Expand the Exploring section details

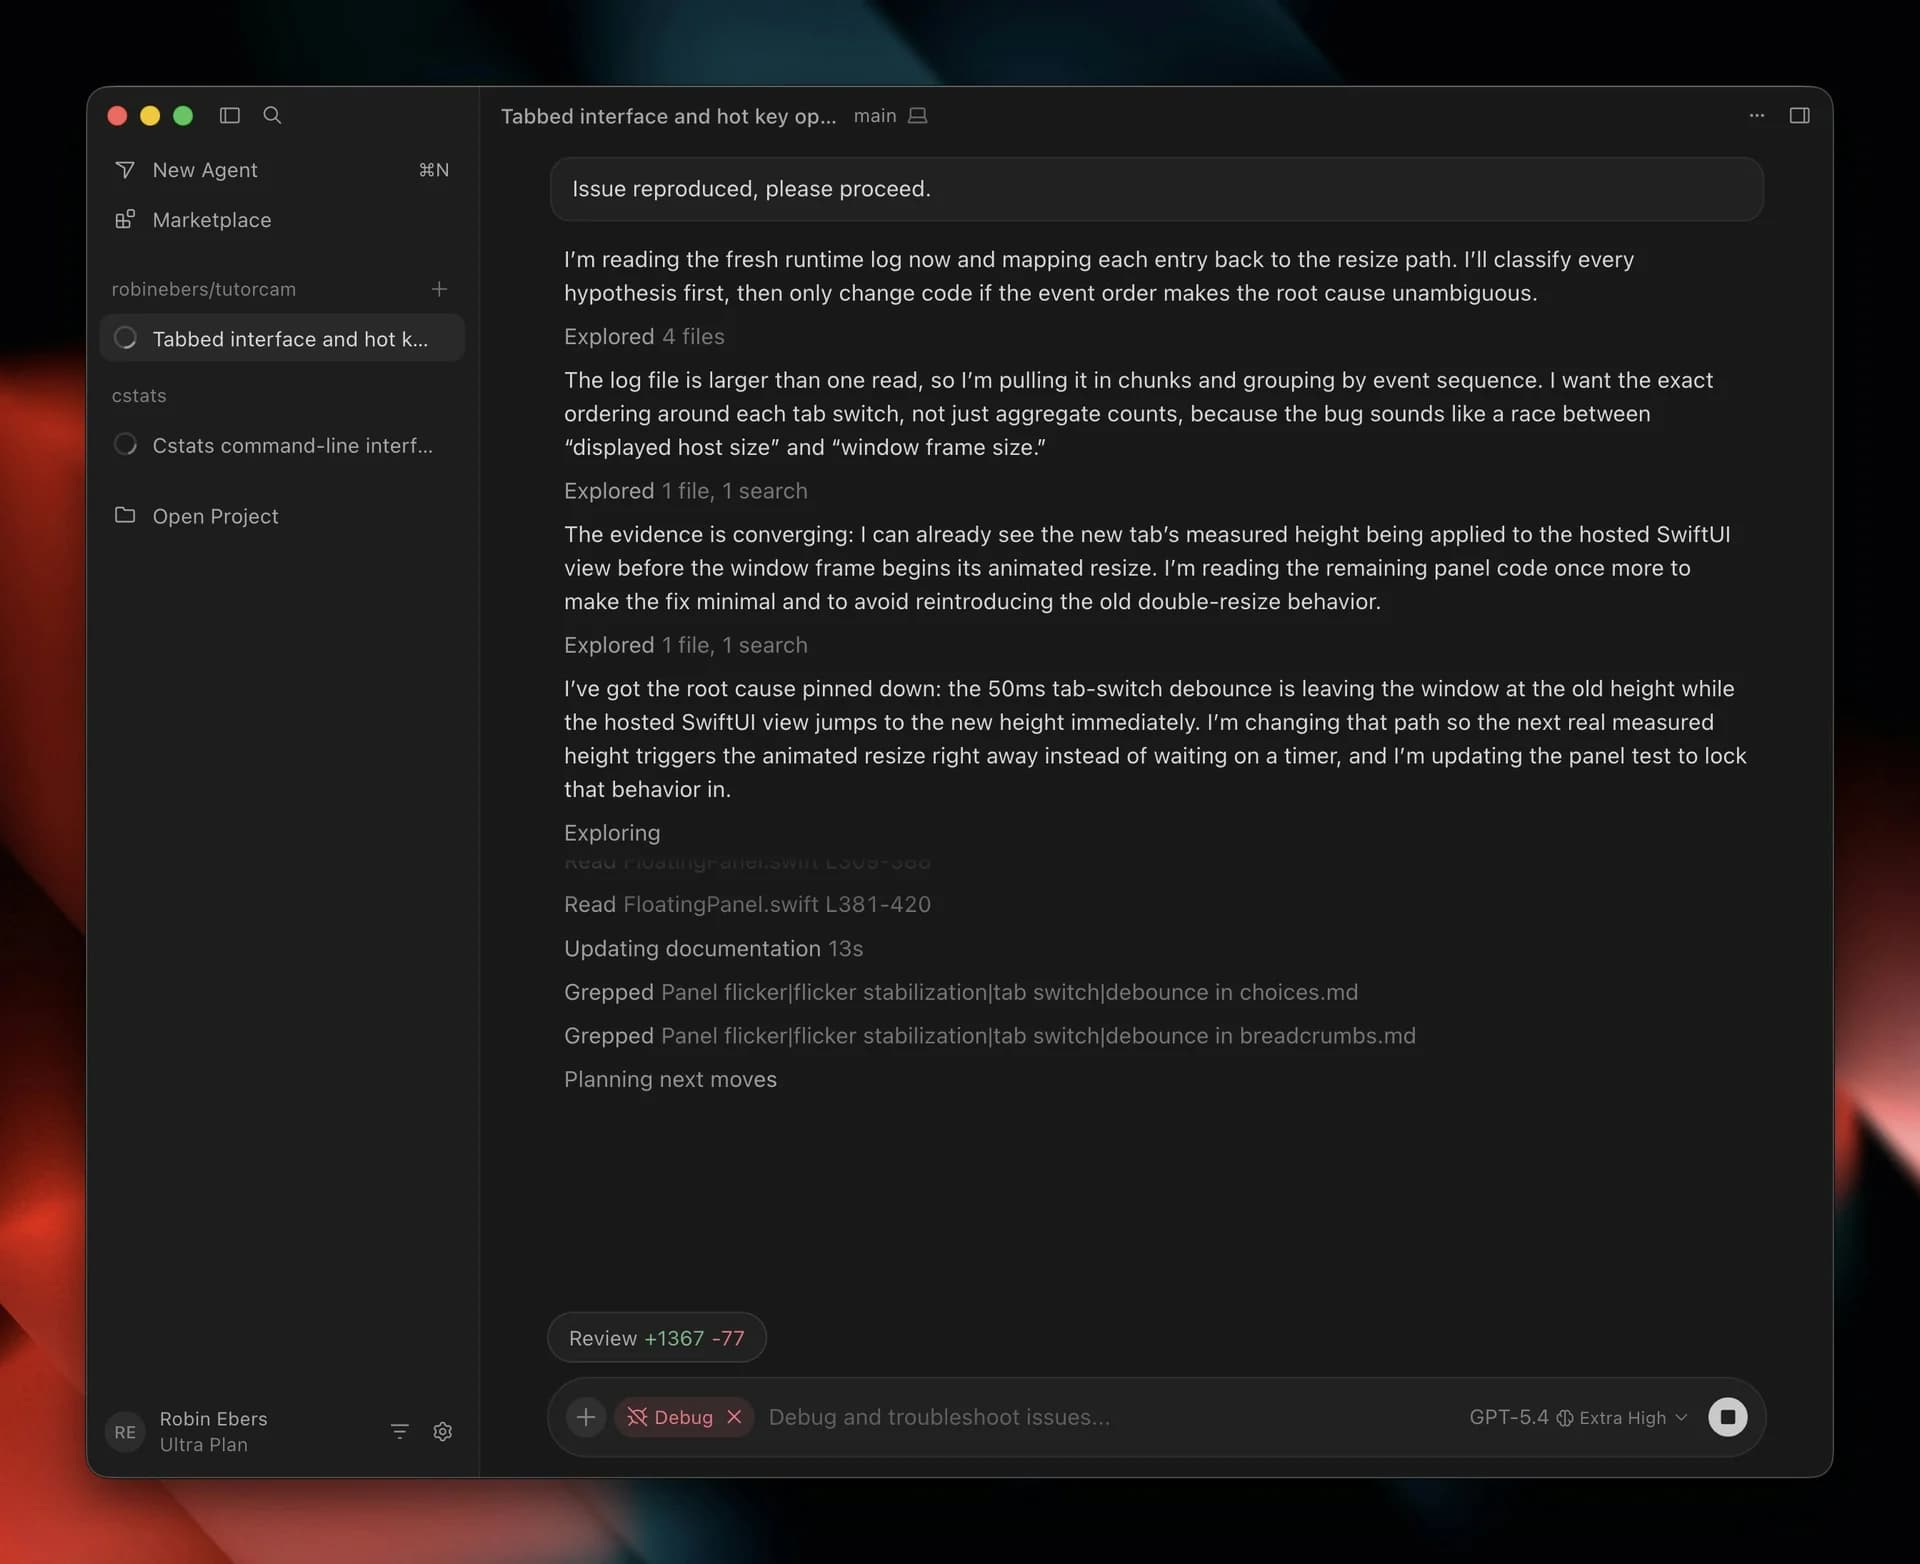pos(611,832)
